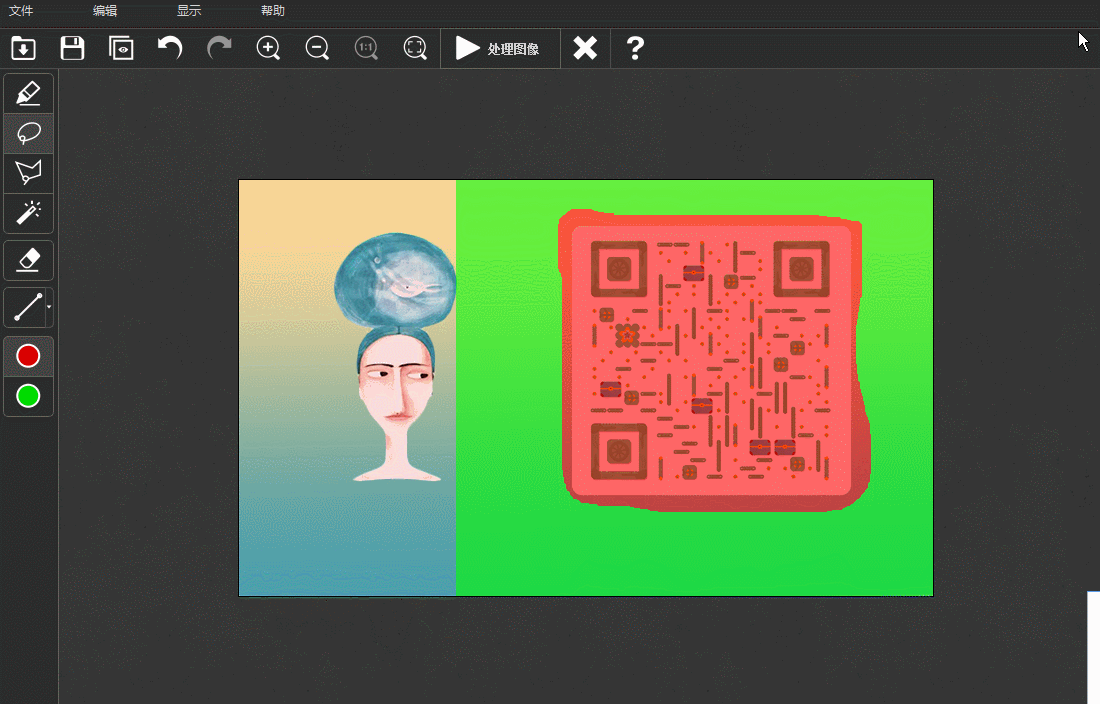Click the red-masked QR code area
Viewport: 1100px width, 704px height.
pos(714,360)
